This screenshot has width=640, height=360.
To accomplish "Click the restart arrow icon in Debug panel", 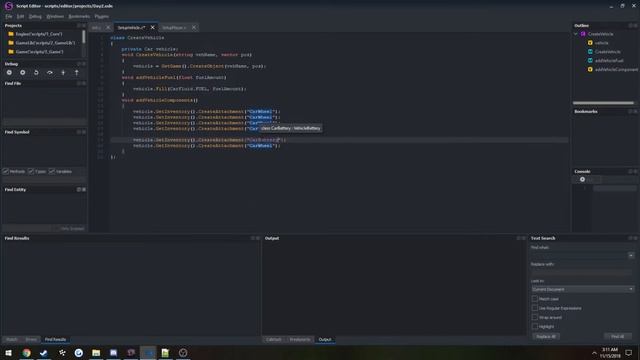I will [36, 72].
